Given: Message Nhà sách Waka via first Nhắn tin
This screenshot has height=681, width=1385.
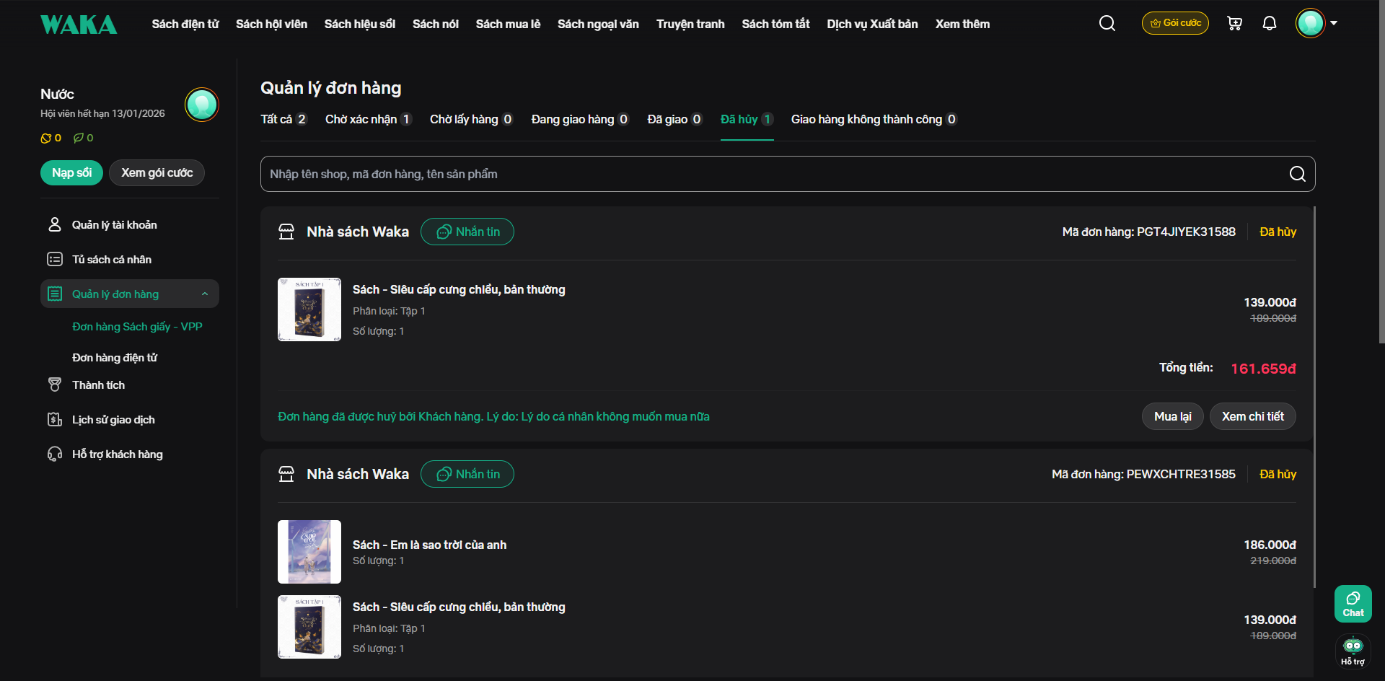Looking at the screenshot, I should coord(467,232).
